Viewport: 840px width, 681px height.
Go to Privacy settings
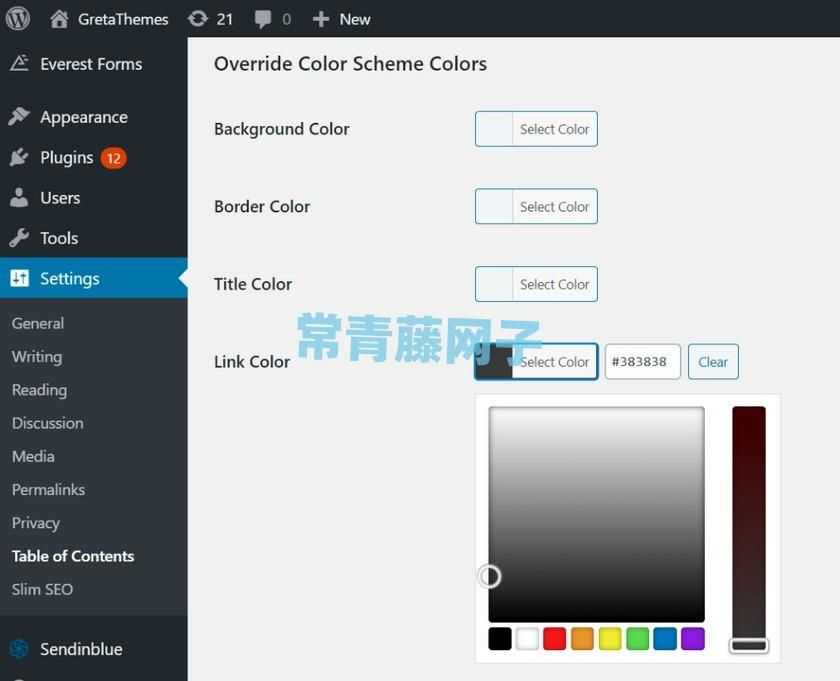35,523
